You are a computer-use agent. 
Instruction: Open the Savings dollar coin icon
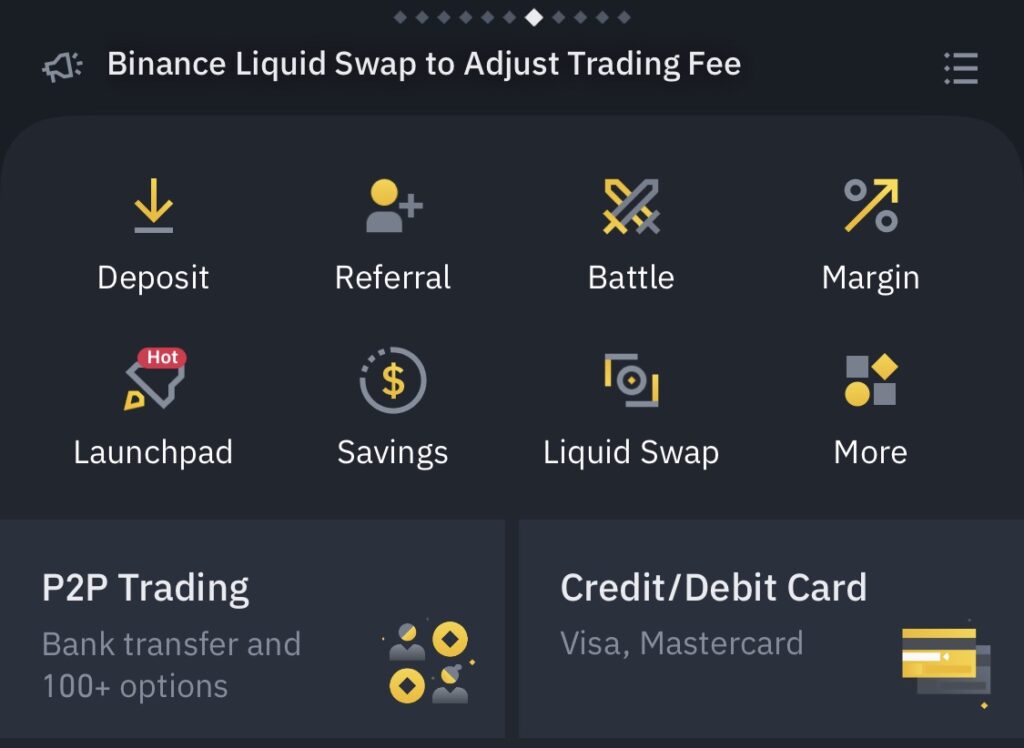point(393,380)
